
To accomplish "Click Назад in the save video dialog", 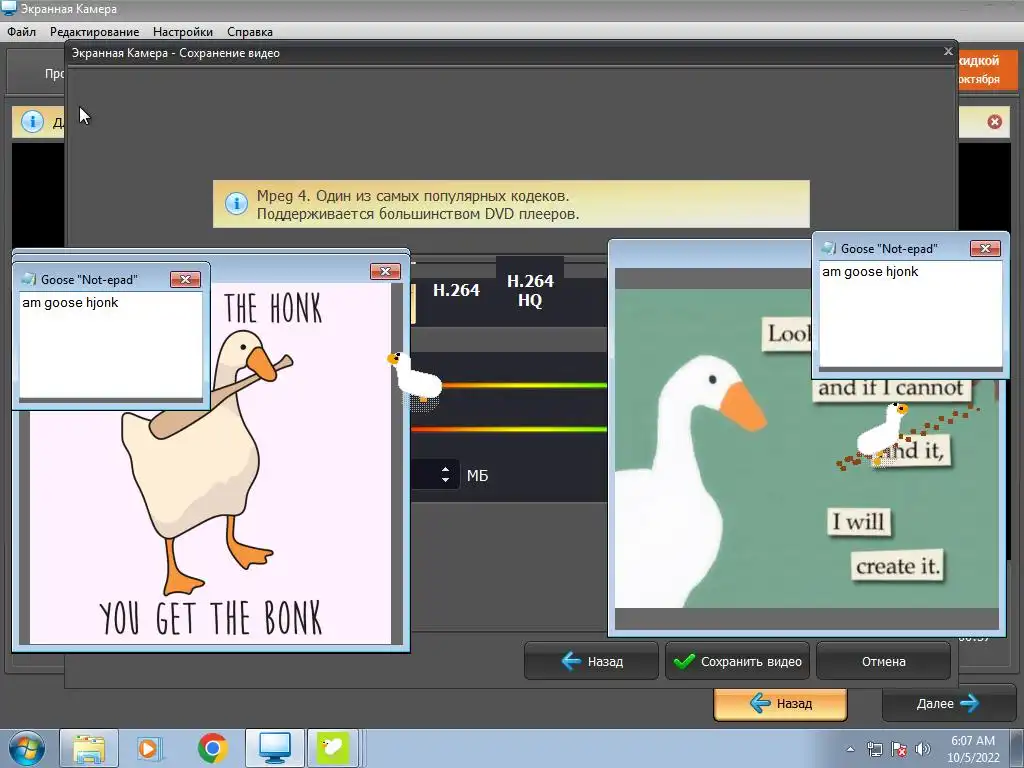I will point(591,661).
